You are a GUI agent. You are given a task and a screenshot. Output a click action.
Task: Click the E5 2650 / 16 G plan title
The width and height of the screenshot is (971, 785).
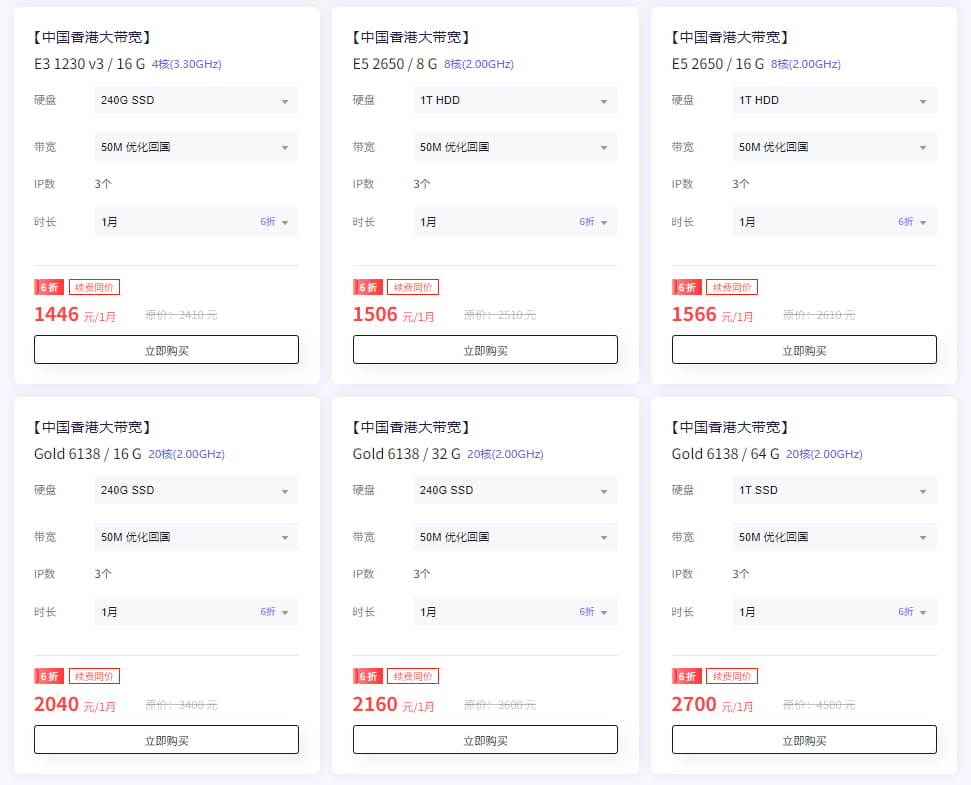tap(717, 64)
